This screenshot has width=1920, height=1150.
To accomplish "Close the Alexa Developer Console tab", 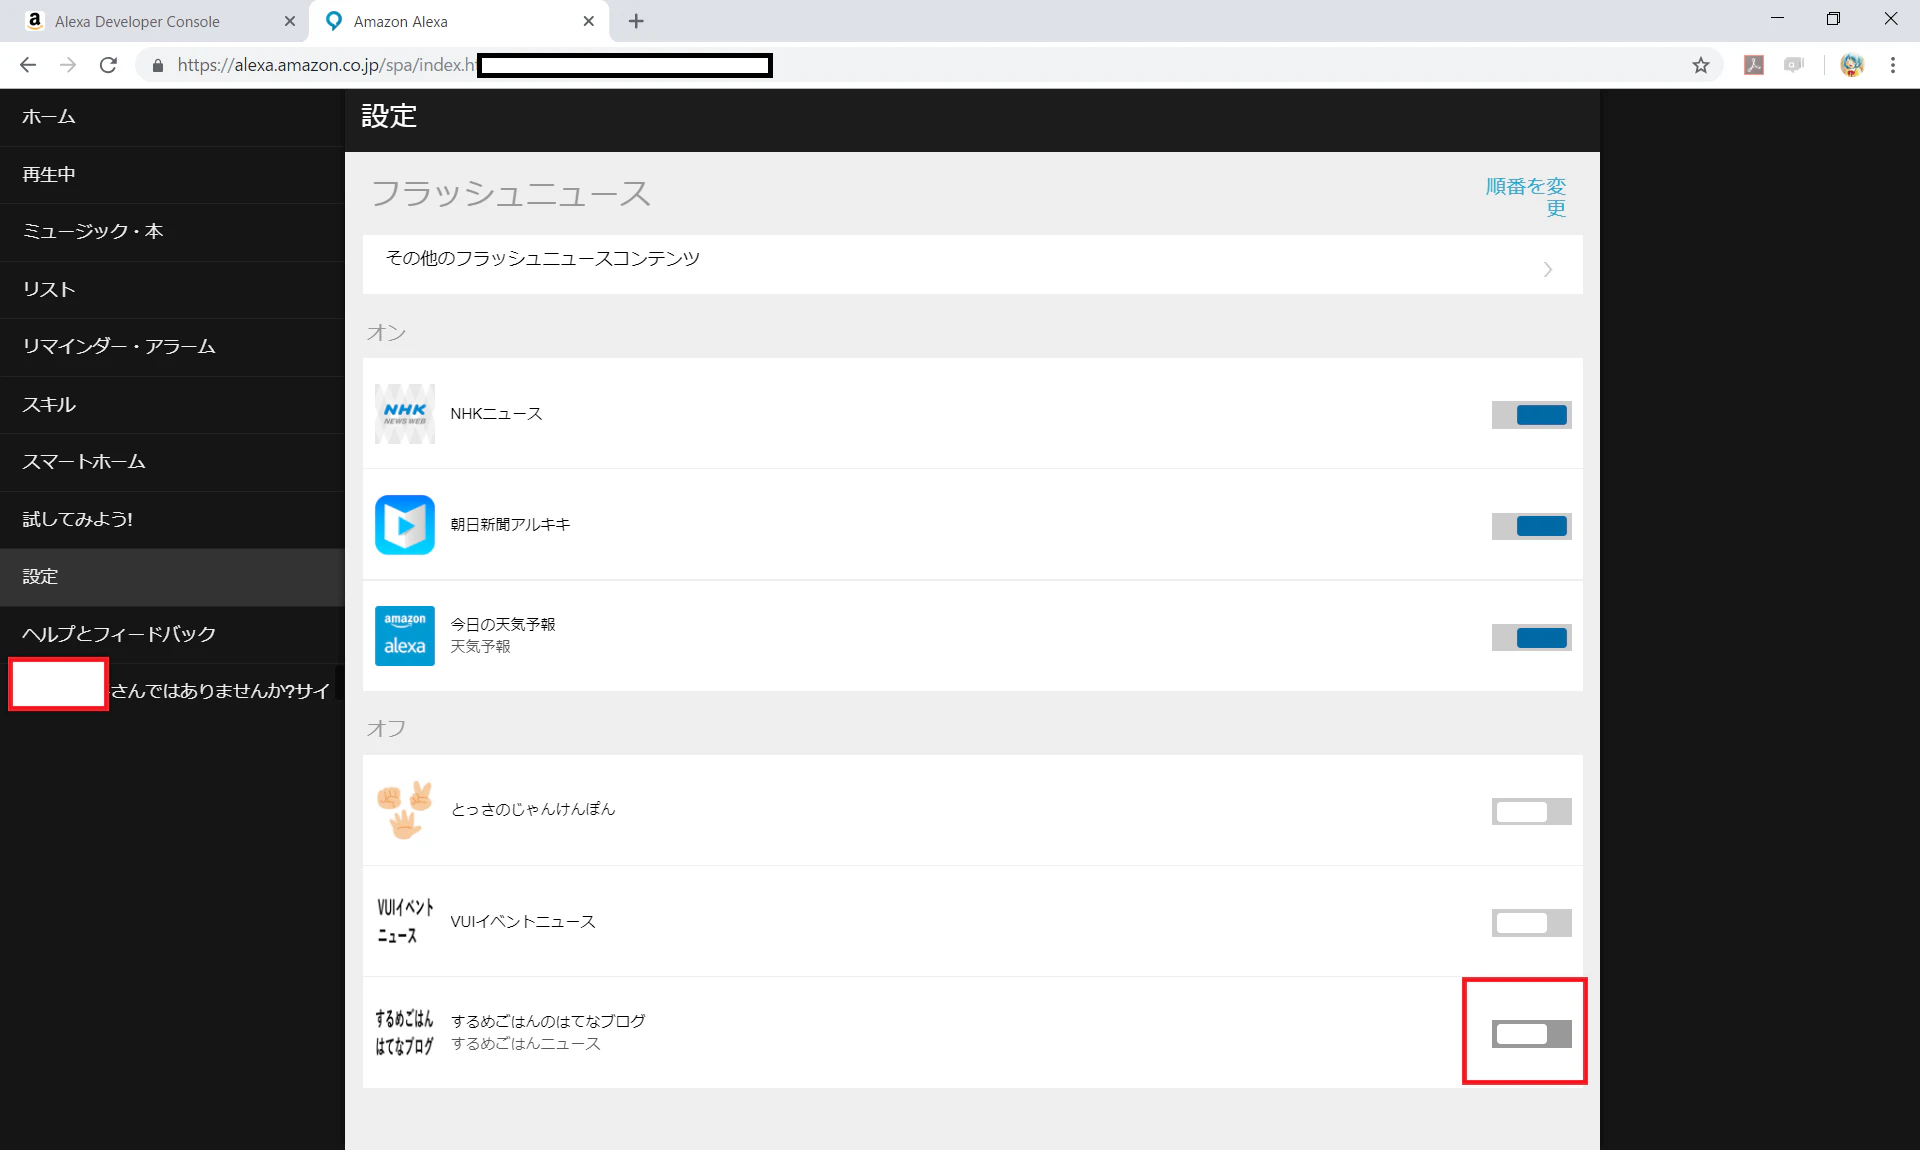I will click(x=290, y=21).
